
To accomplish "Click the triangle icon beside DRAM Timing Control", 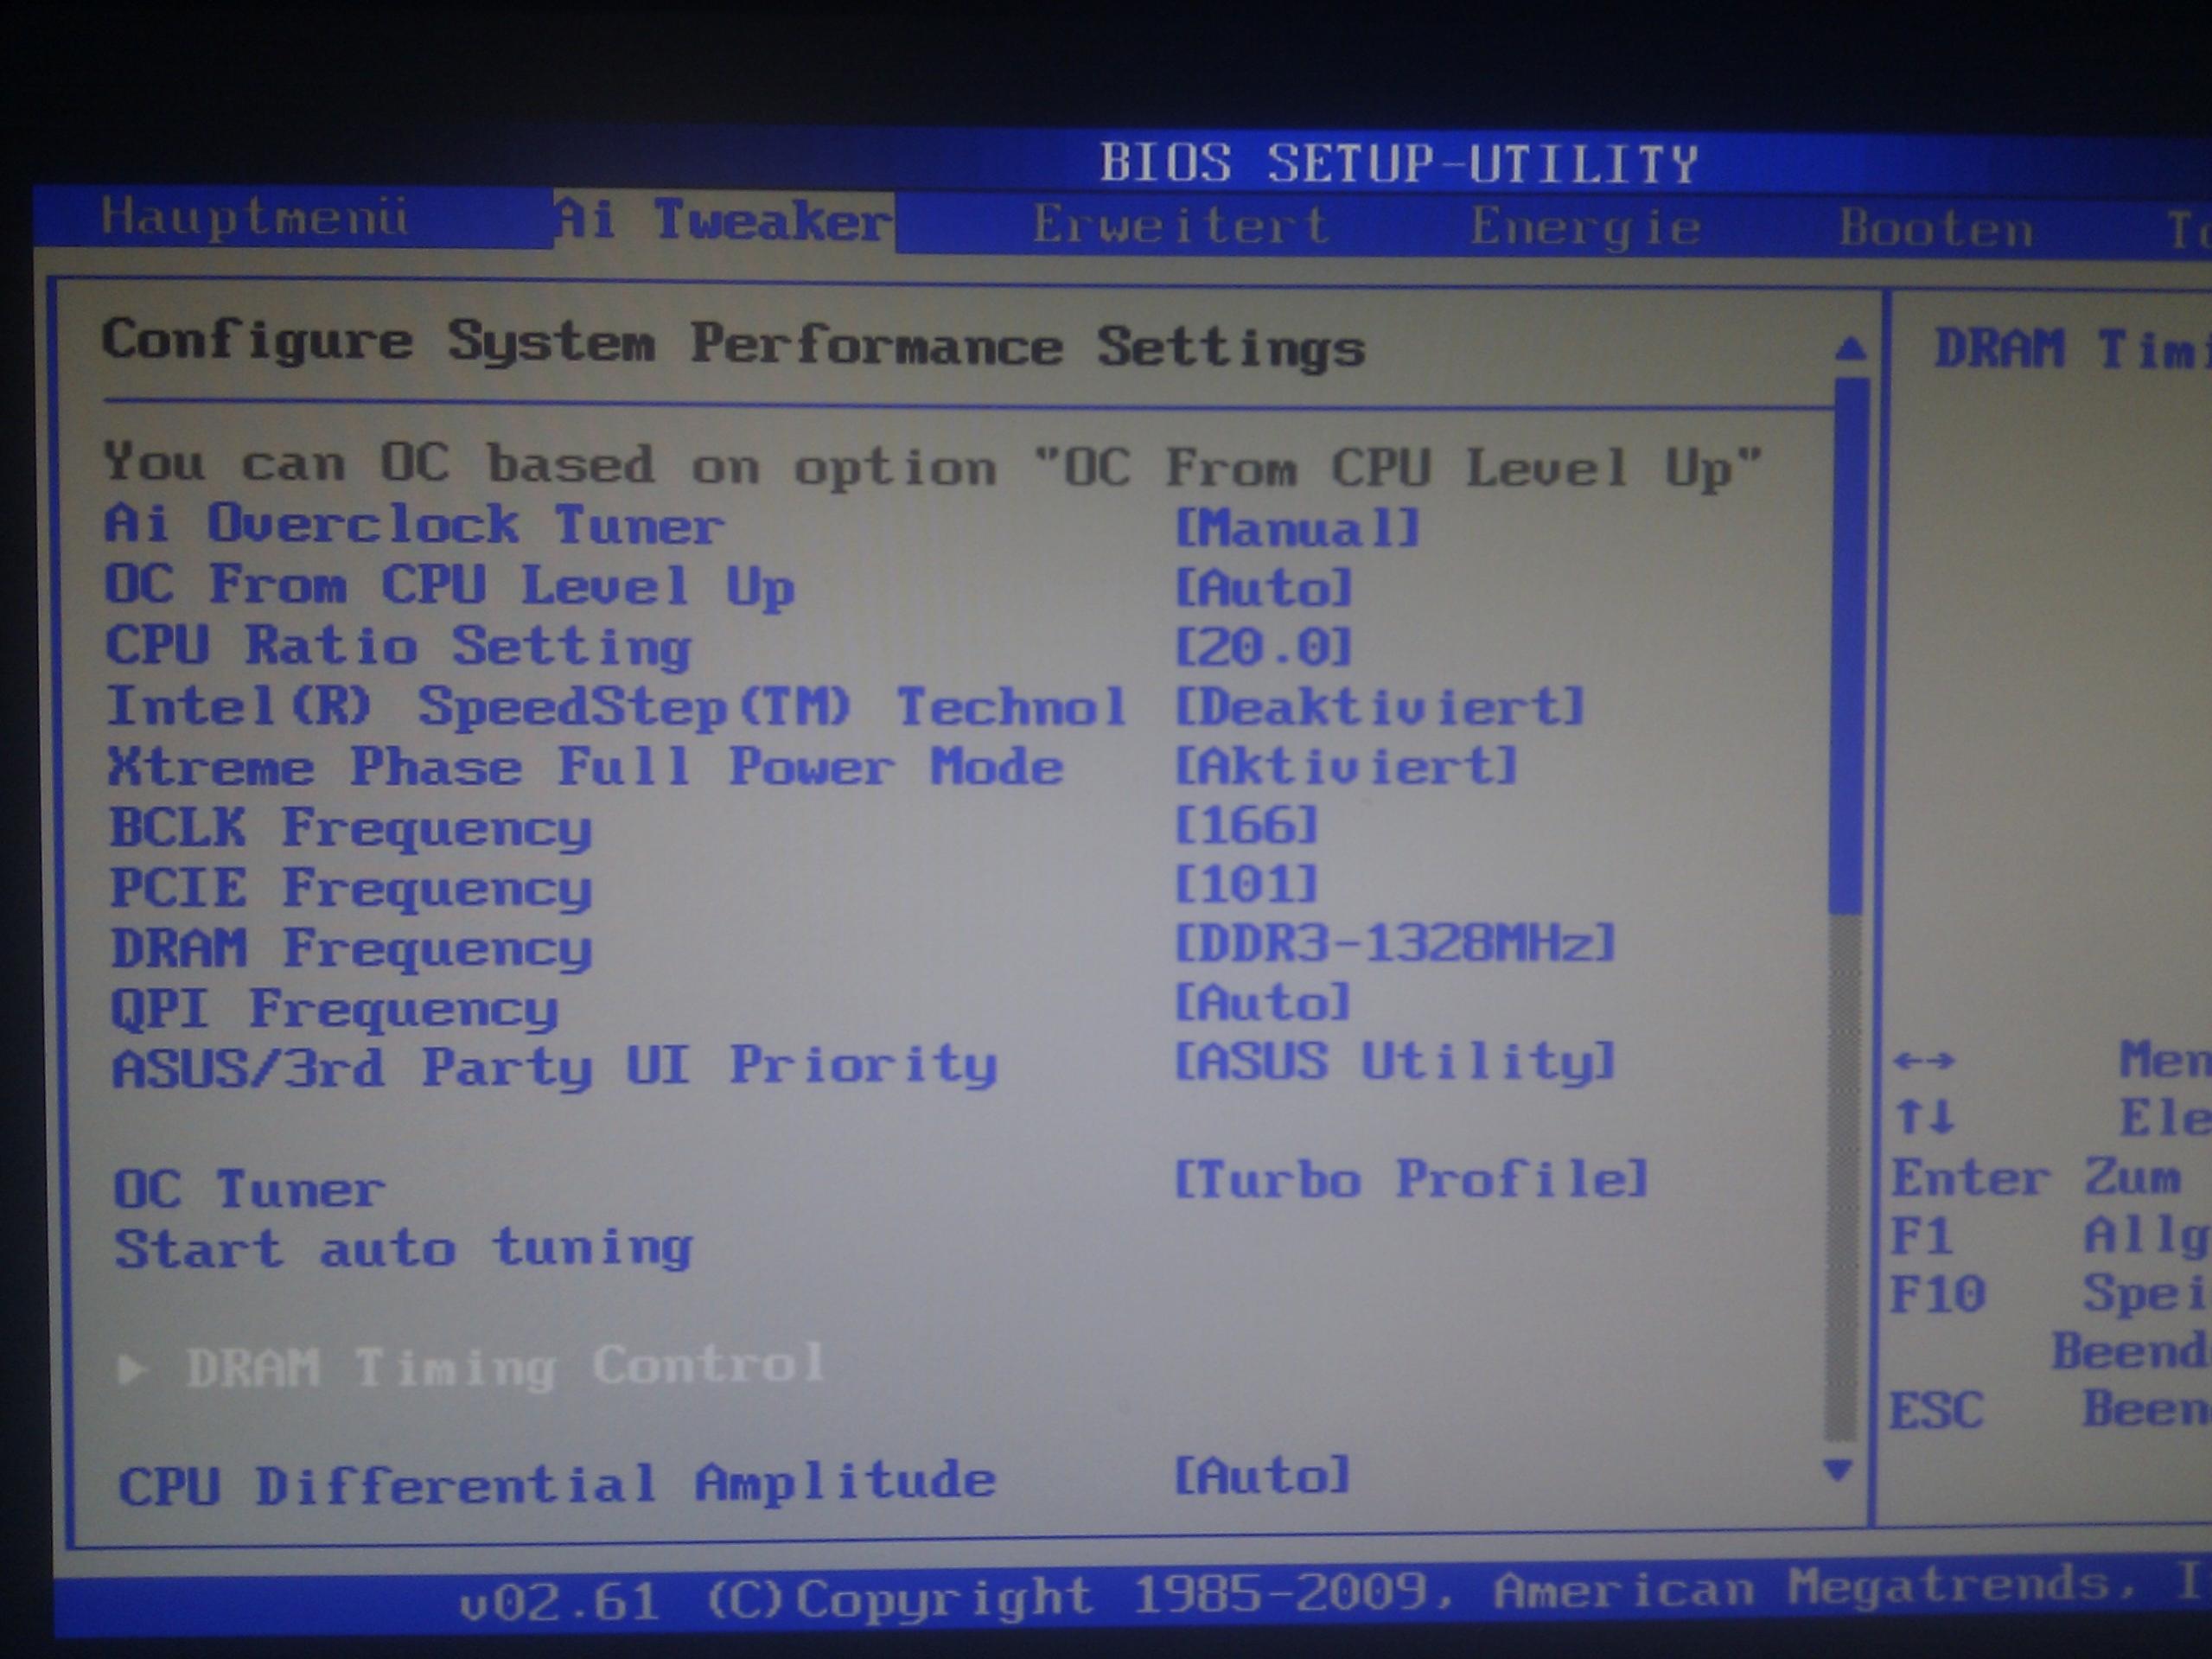I will click(x=131, y=1368).
